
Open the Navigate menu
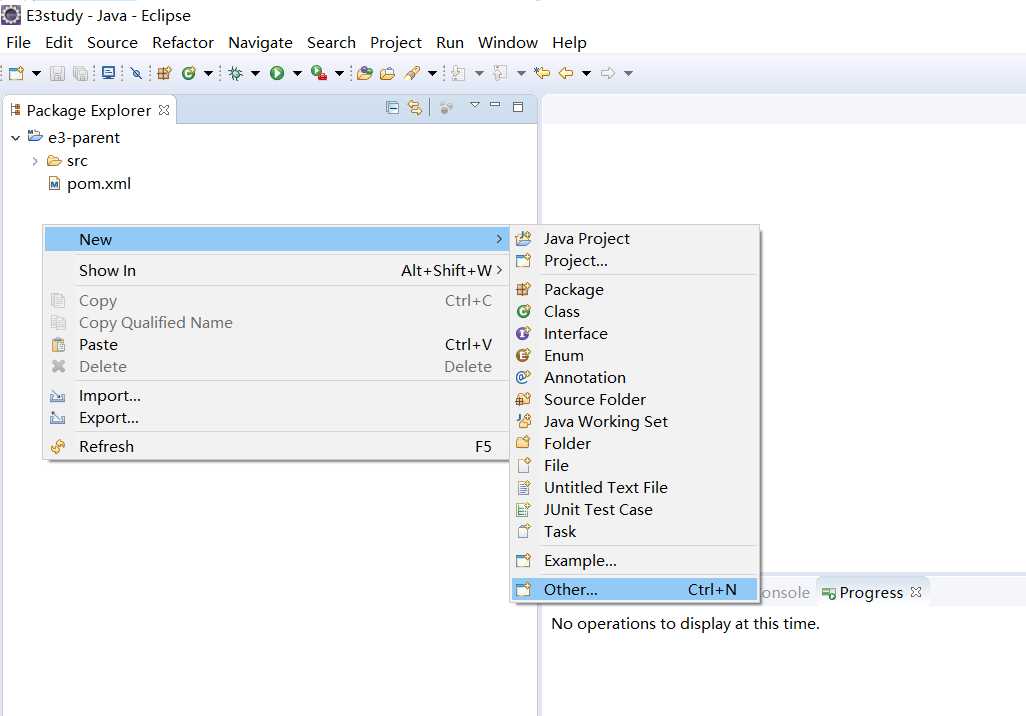[x=260, y=43]
